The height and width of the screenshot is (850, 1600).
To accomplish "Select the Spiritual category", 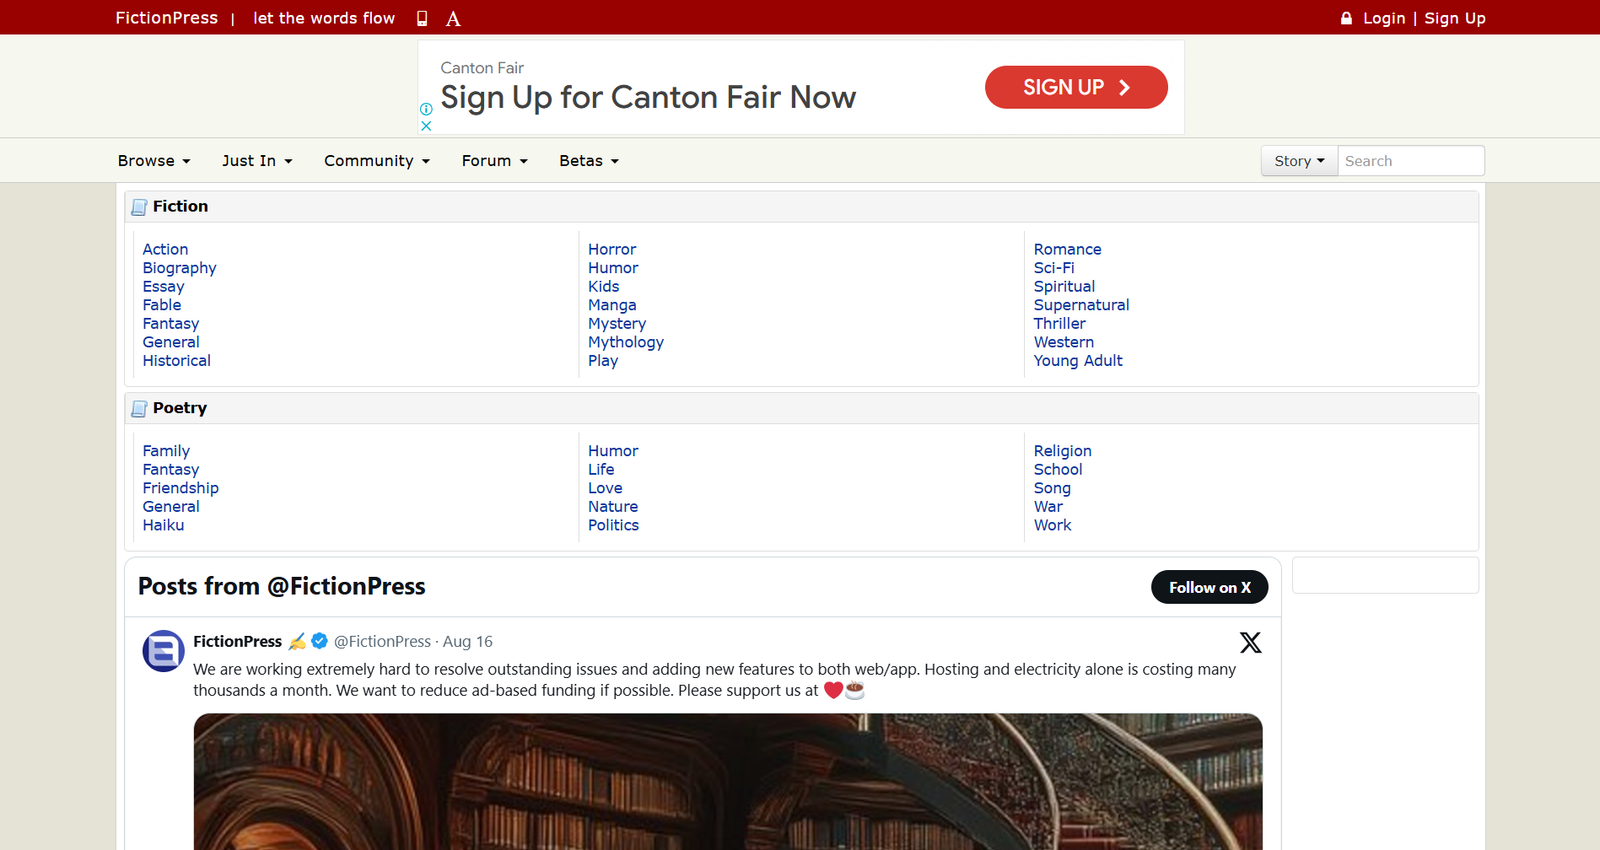I will click(1064, 286).
